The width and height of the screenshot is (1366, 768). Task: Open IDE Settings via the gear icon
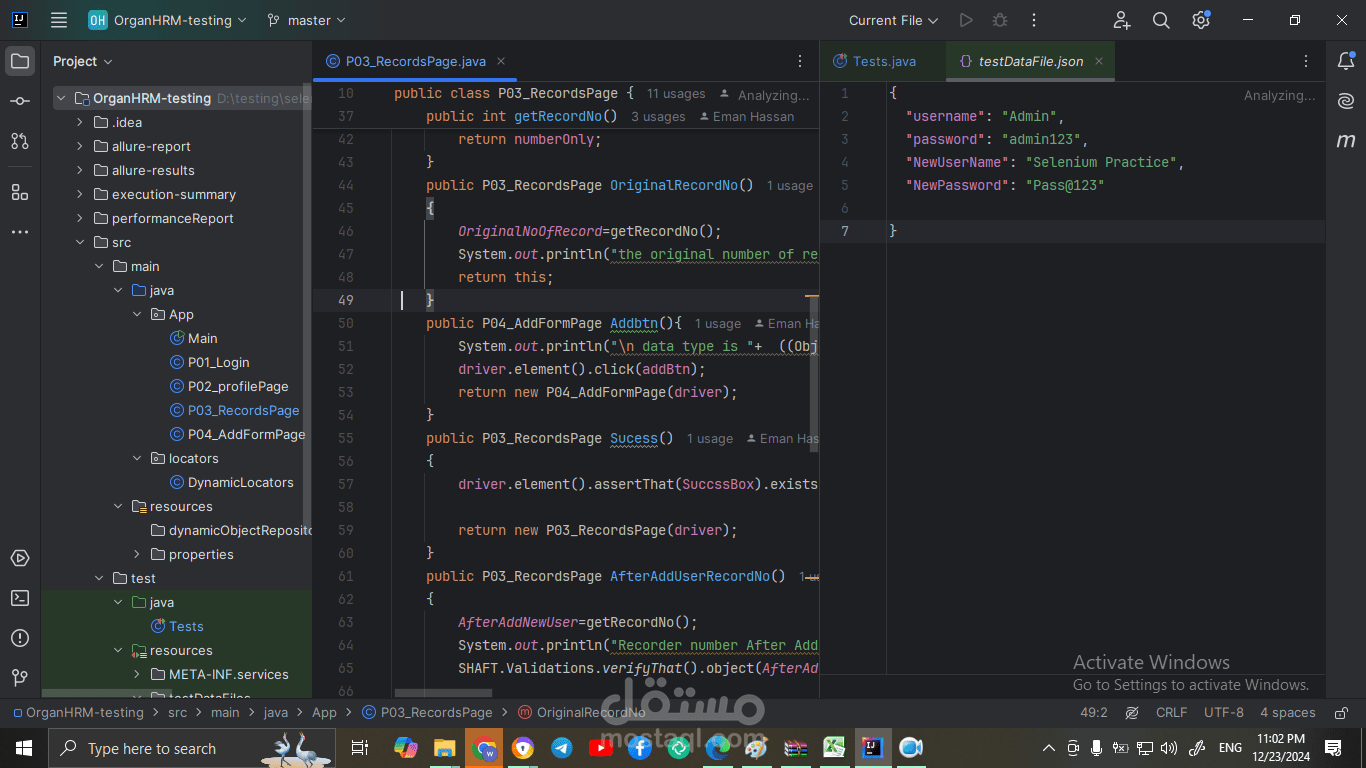tap(1200, 19)
